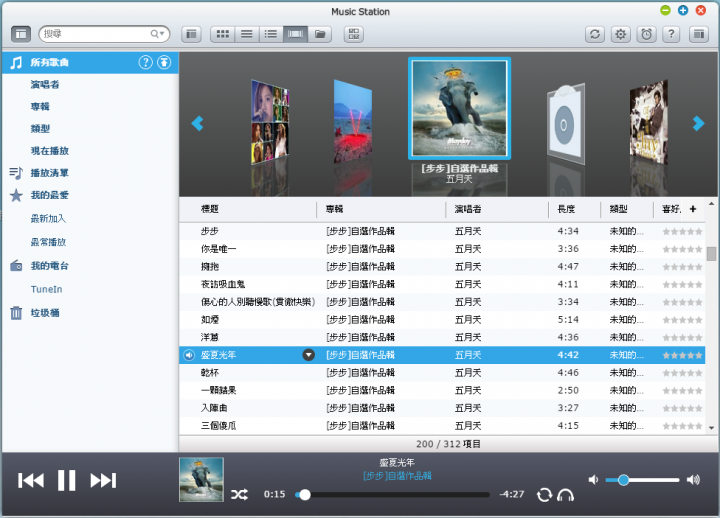Sort by 類型 column header

tap(619, 209)
